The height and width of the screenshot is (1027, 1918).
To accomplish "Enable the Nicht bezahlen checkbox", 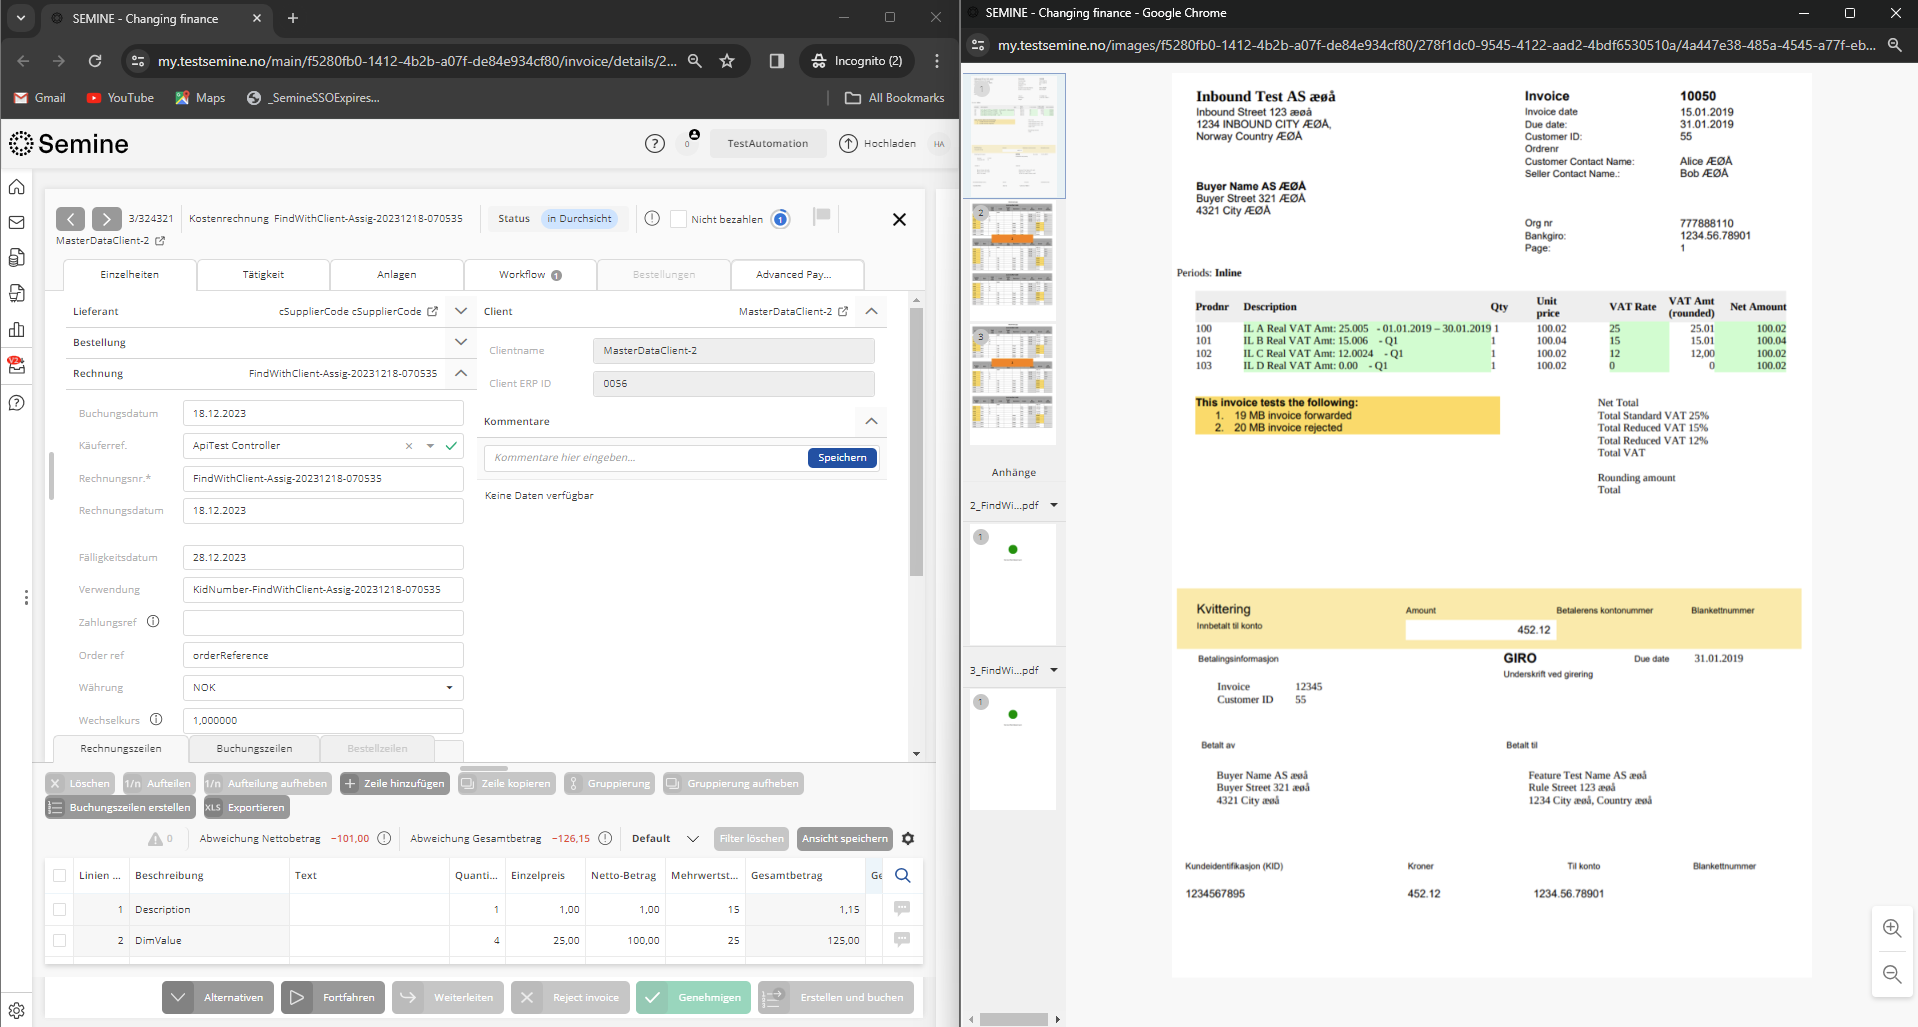I will 679,219.
